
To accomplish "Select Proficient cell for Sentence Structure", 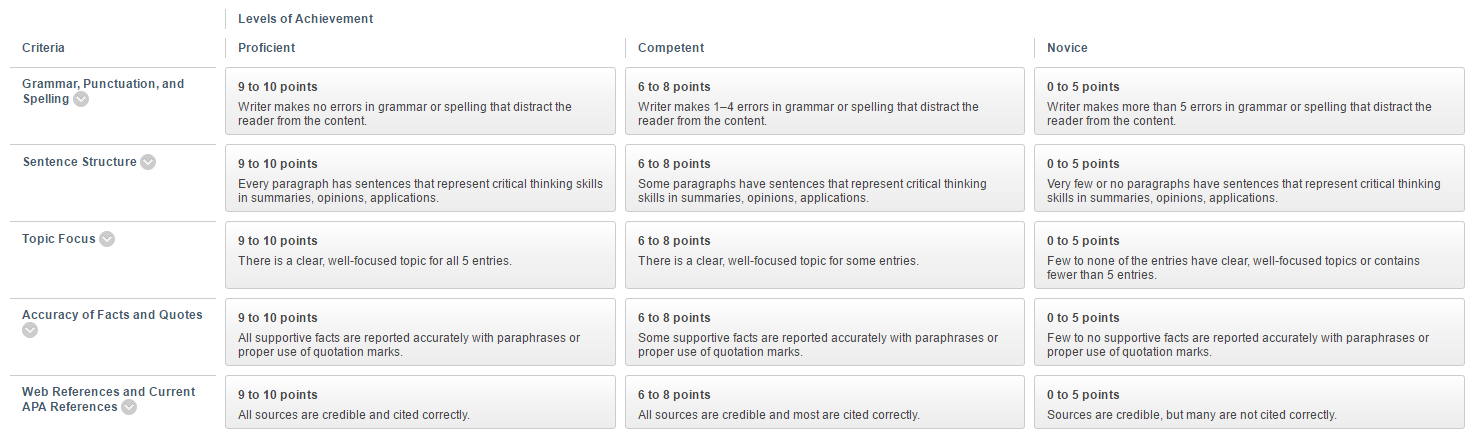I will pos(420,178).
